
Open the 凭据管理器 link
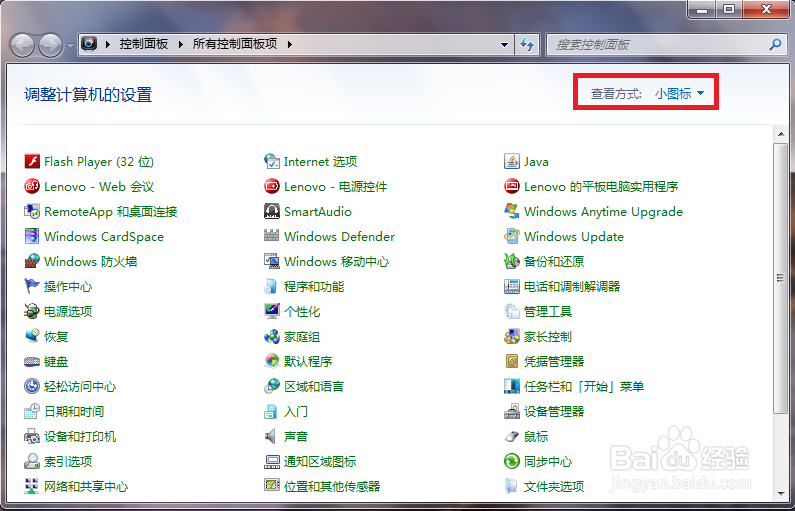point(554,361)
